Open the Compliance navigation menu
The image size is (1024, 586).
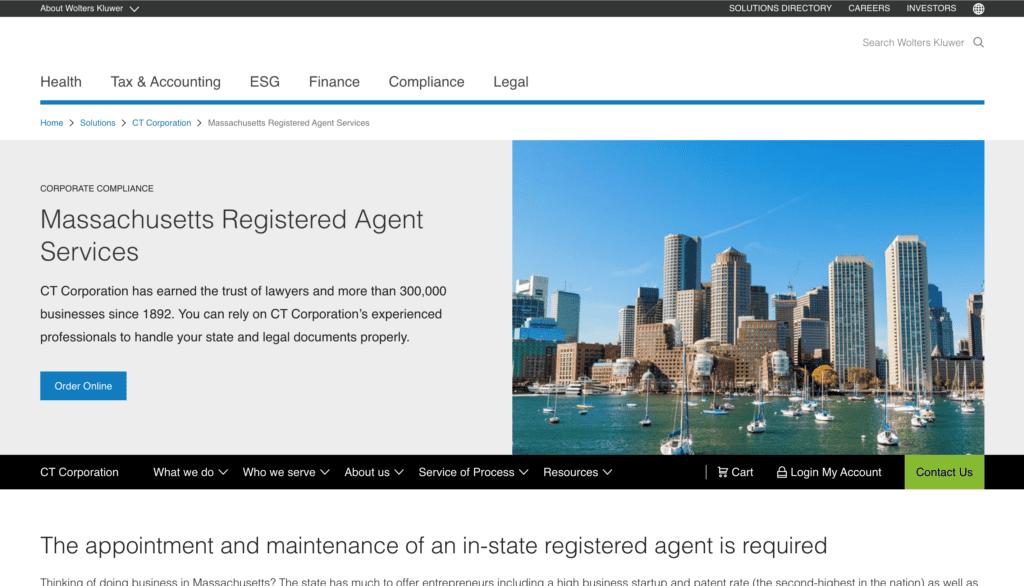coord(426,82)
